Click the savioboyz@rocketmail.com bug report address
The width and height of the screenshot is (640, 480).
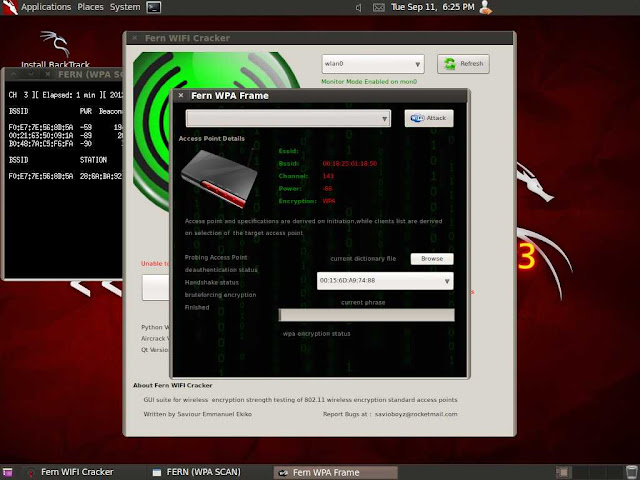pos(416,414)
